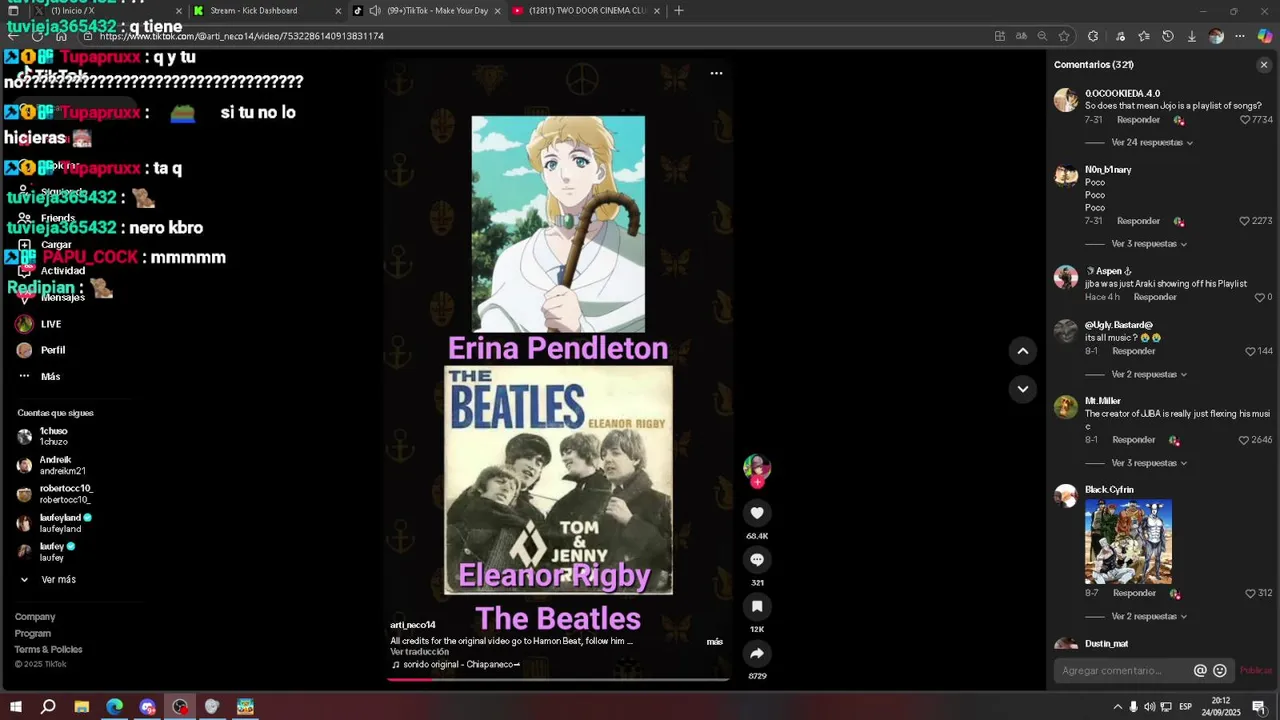The width and height of the screenshot is (1280, 720).
Task: Open Terms & Policies footer link
Action: tap(48, 650)
